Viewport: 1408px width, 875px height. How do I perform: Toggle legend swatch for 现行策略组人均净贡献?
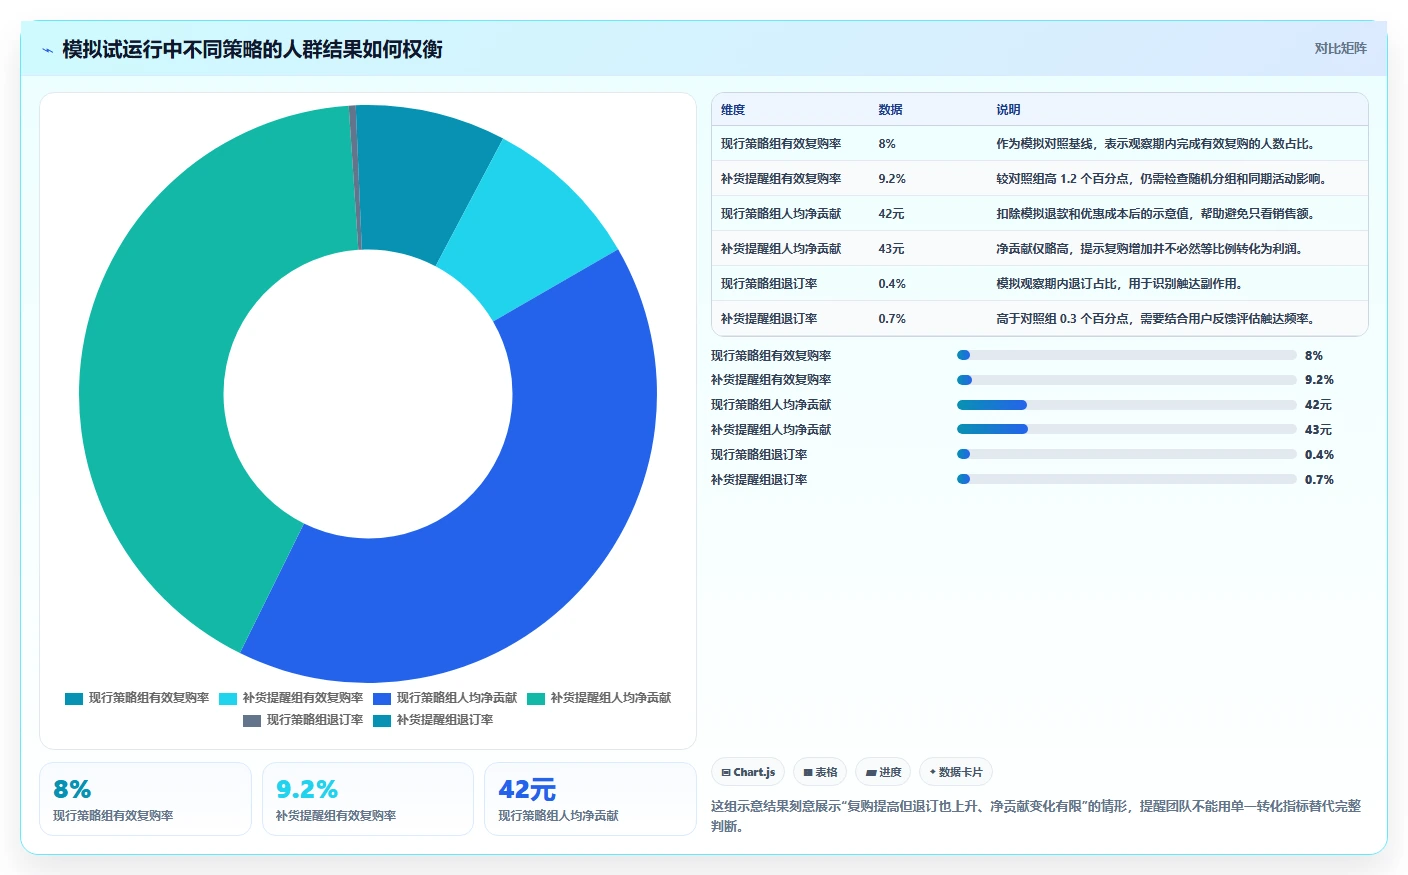pos(382,698)
